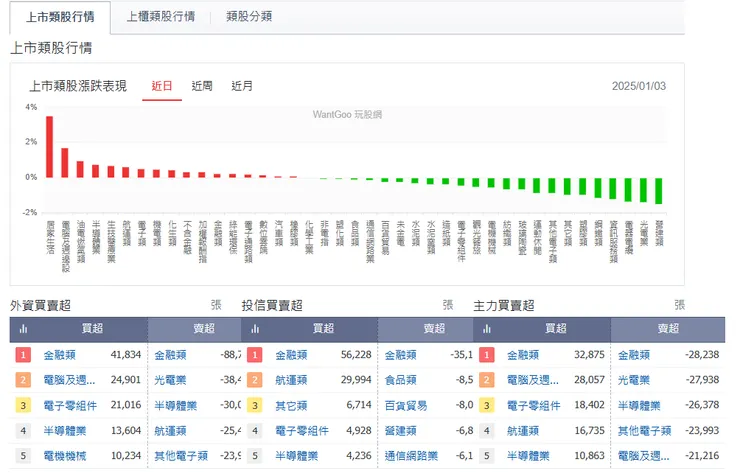This screenshot has height=473, width=740.
Task: Open 其它類 in 投信 買超 column
Action: click(291, 405)
